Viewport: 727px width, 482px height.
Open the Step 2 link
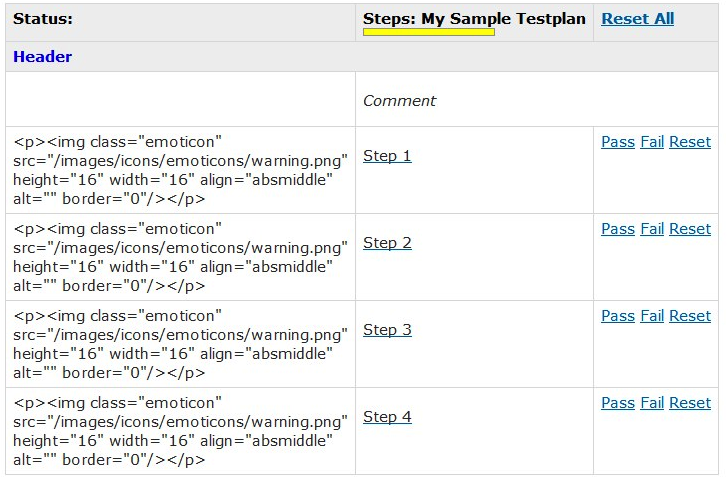pyautogui.click(x=387, y=243)
